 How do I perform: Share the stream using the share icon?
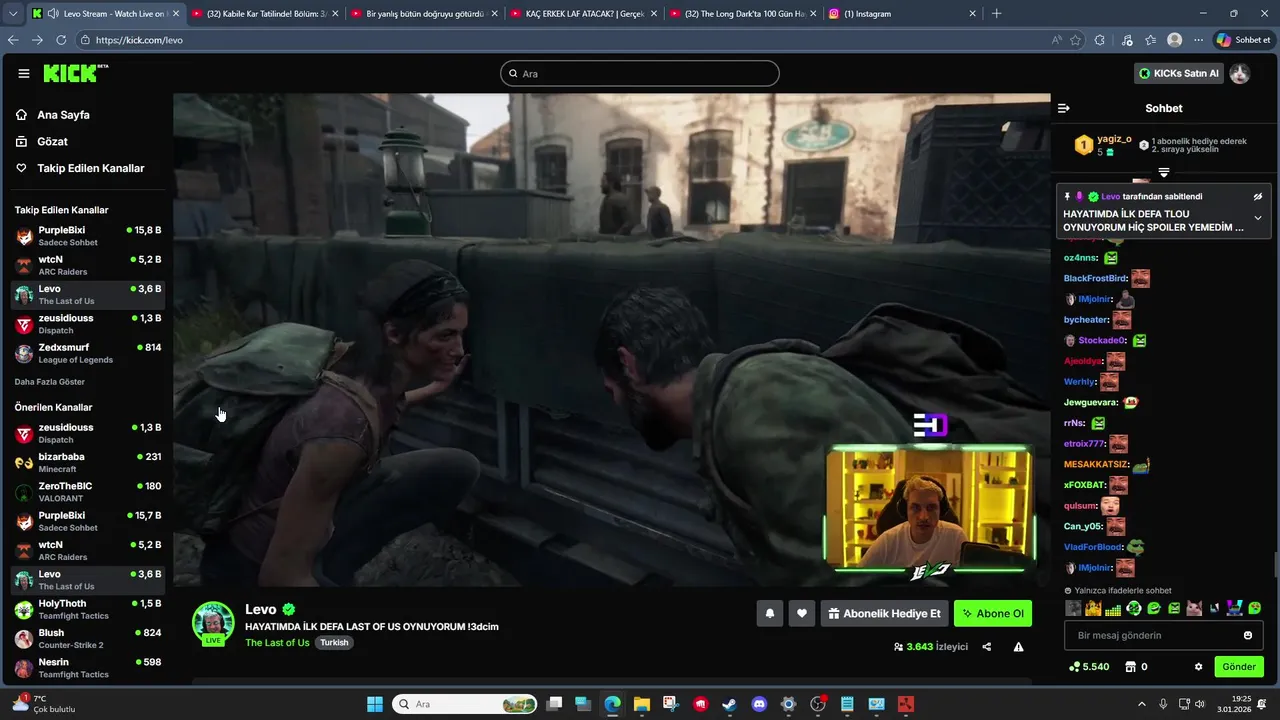[987, 647]
